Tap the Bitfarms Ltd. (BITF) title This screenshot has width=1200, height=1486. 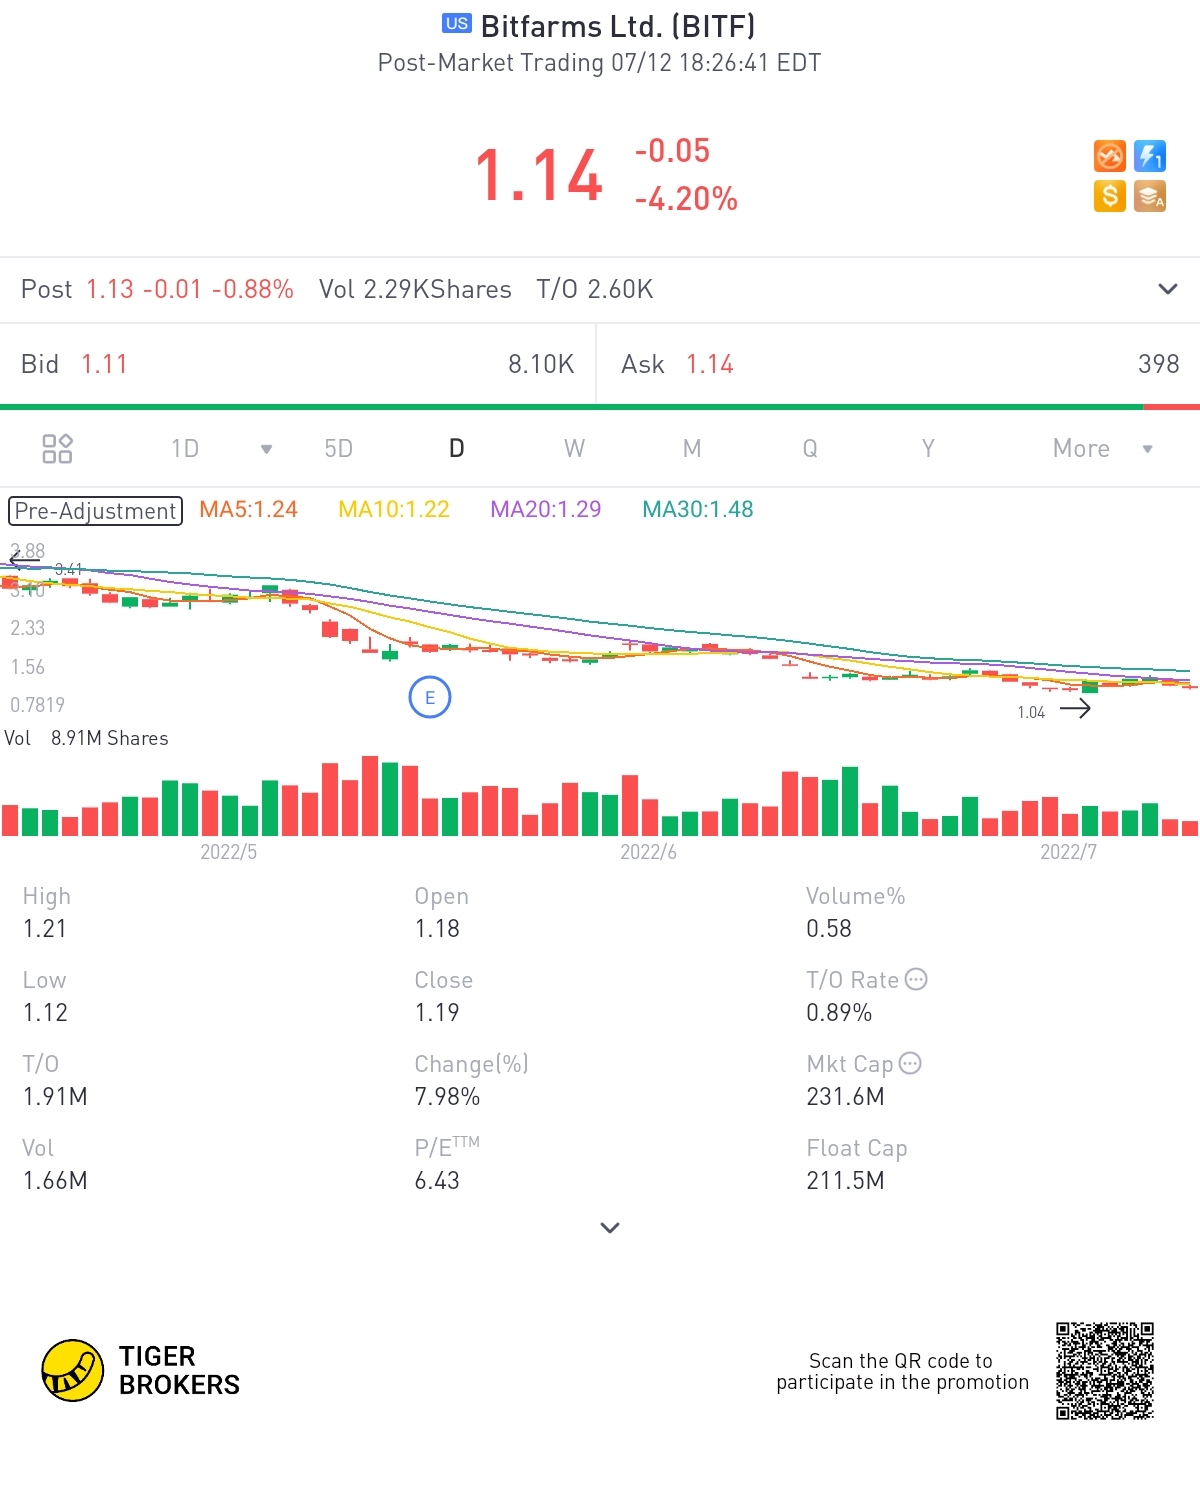coord(618,26)
